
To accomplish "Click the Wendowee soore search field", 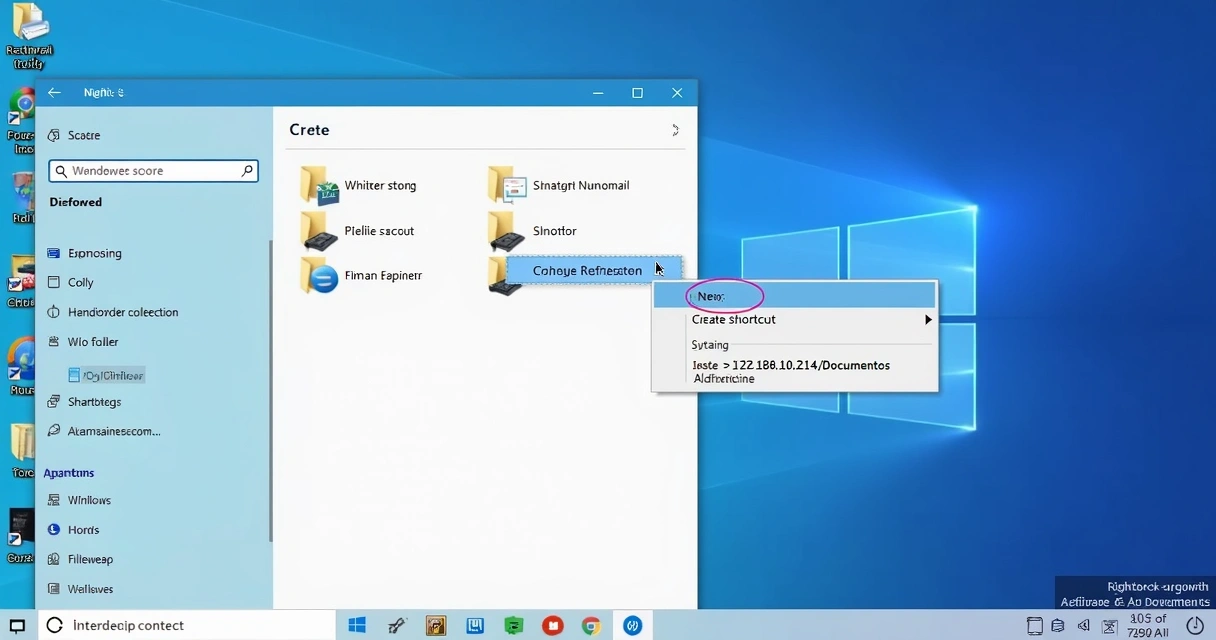I will 153,171.
